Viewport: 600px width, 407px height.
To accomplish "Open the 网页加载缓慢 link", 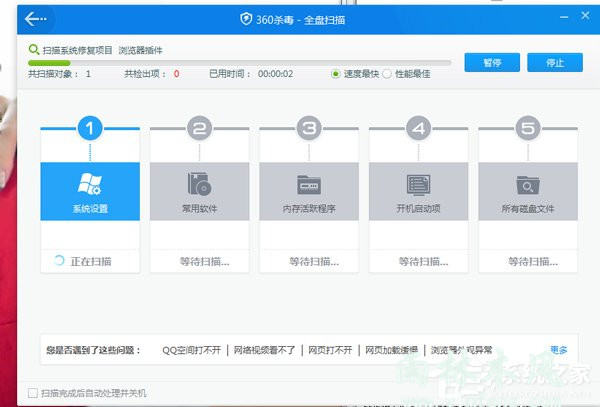I will [391, 350].
